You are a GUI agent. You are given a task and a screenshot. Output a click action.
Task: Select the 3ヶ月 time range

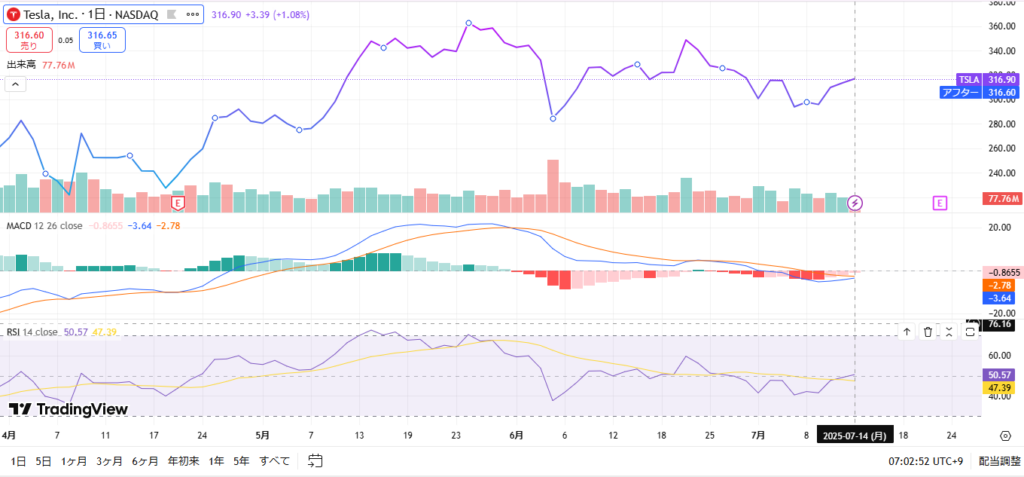coord(109,461)
